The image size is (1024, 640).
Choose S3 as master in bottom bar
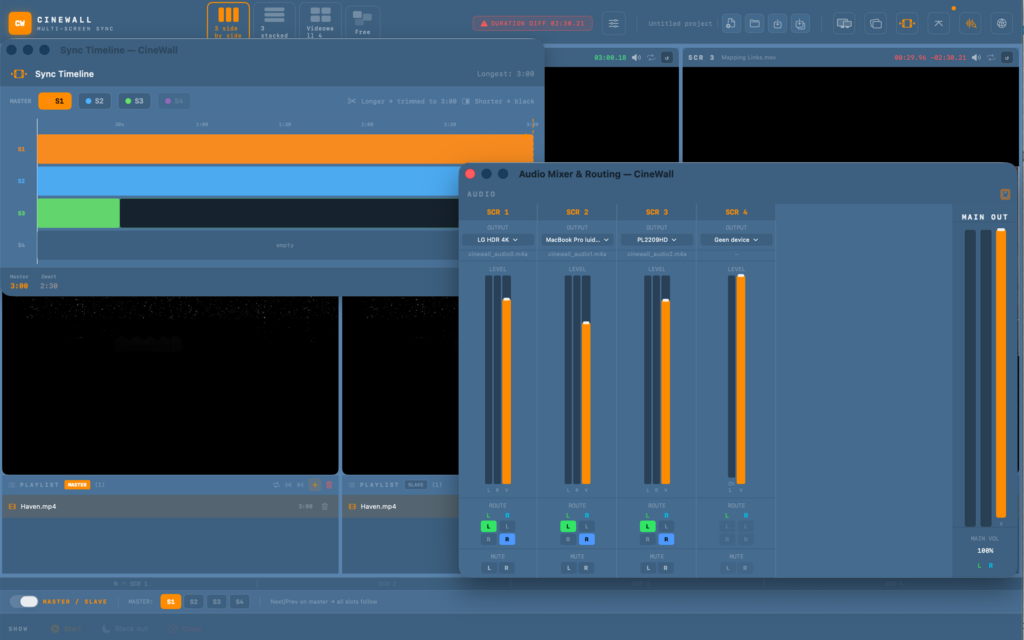216,601
